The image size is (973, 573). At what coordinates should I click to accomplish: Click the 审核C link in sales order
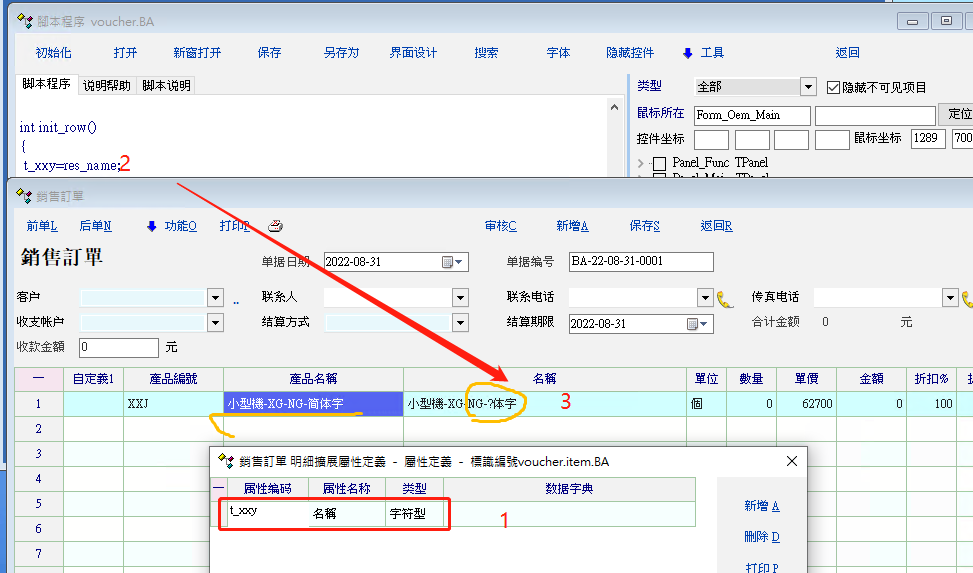point(500,226)
